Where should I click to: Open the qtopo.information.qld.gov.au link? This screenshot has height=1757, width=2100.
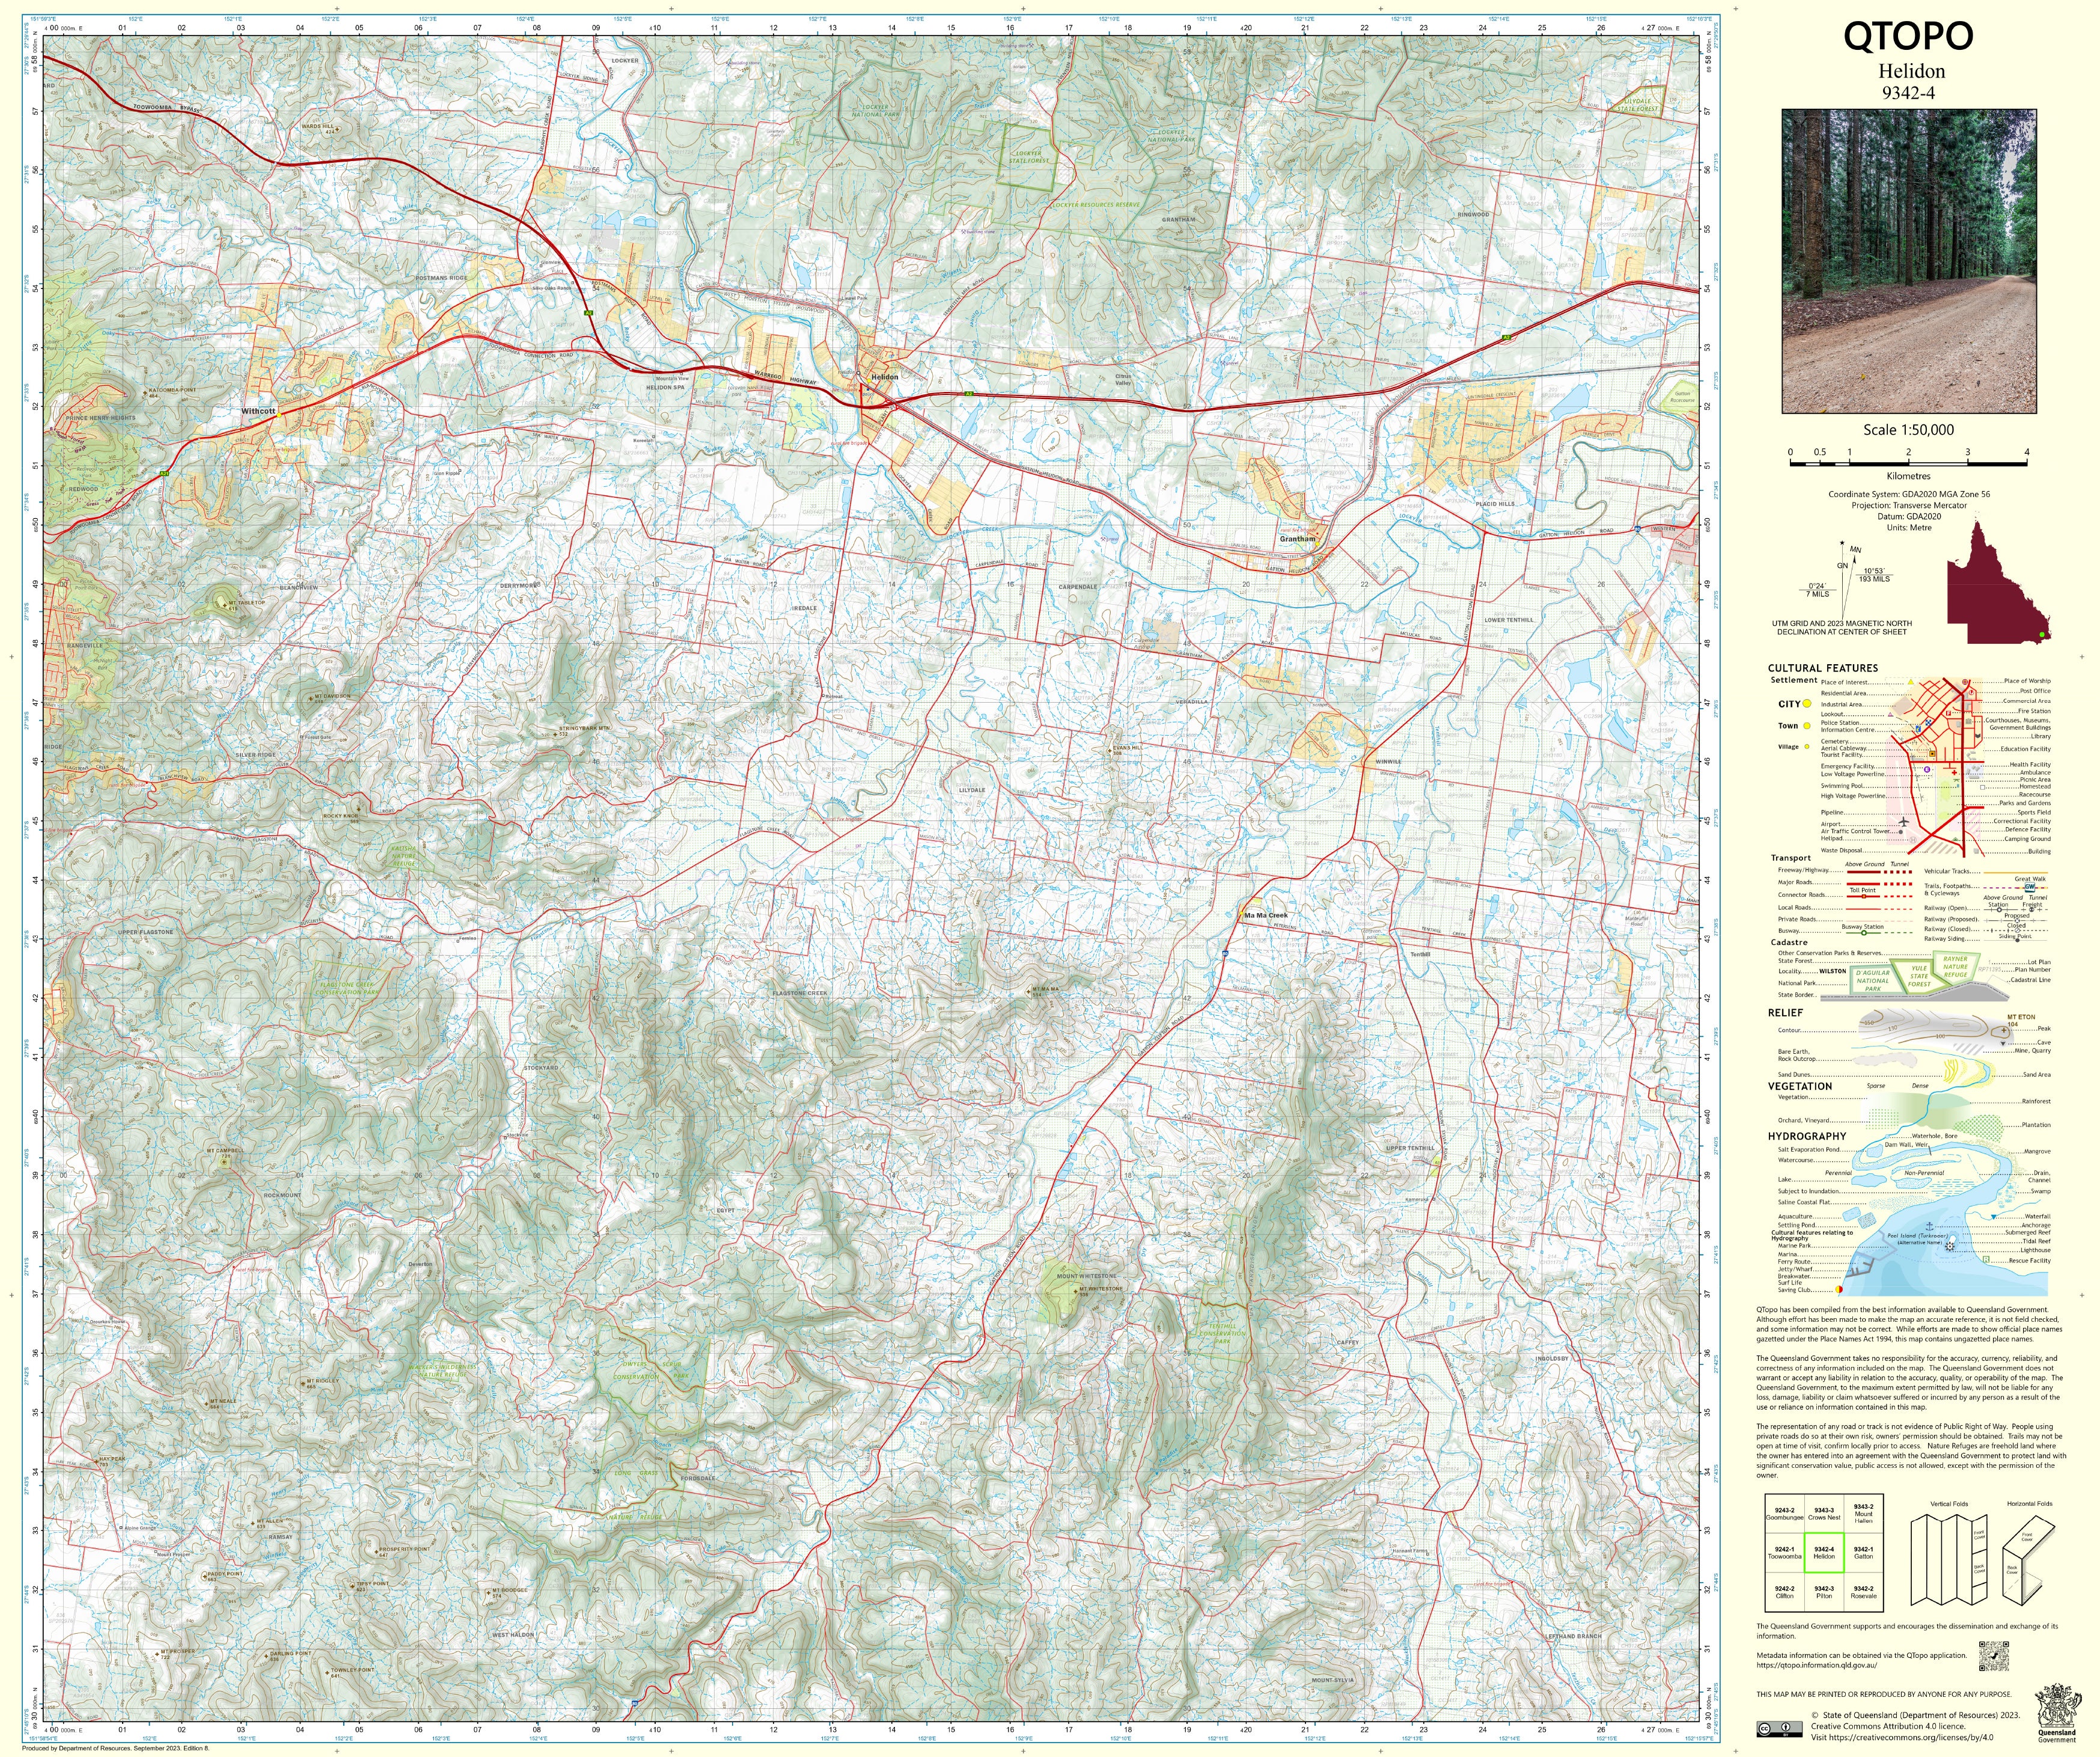tap(1816, 1665)
